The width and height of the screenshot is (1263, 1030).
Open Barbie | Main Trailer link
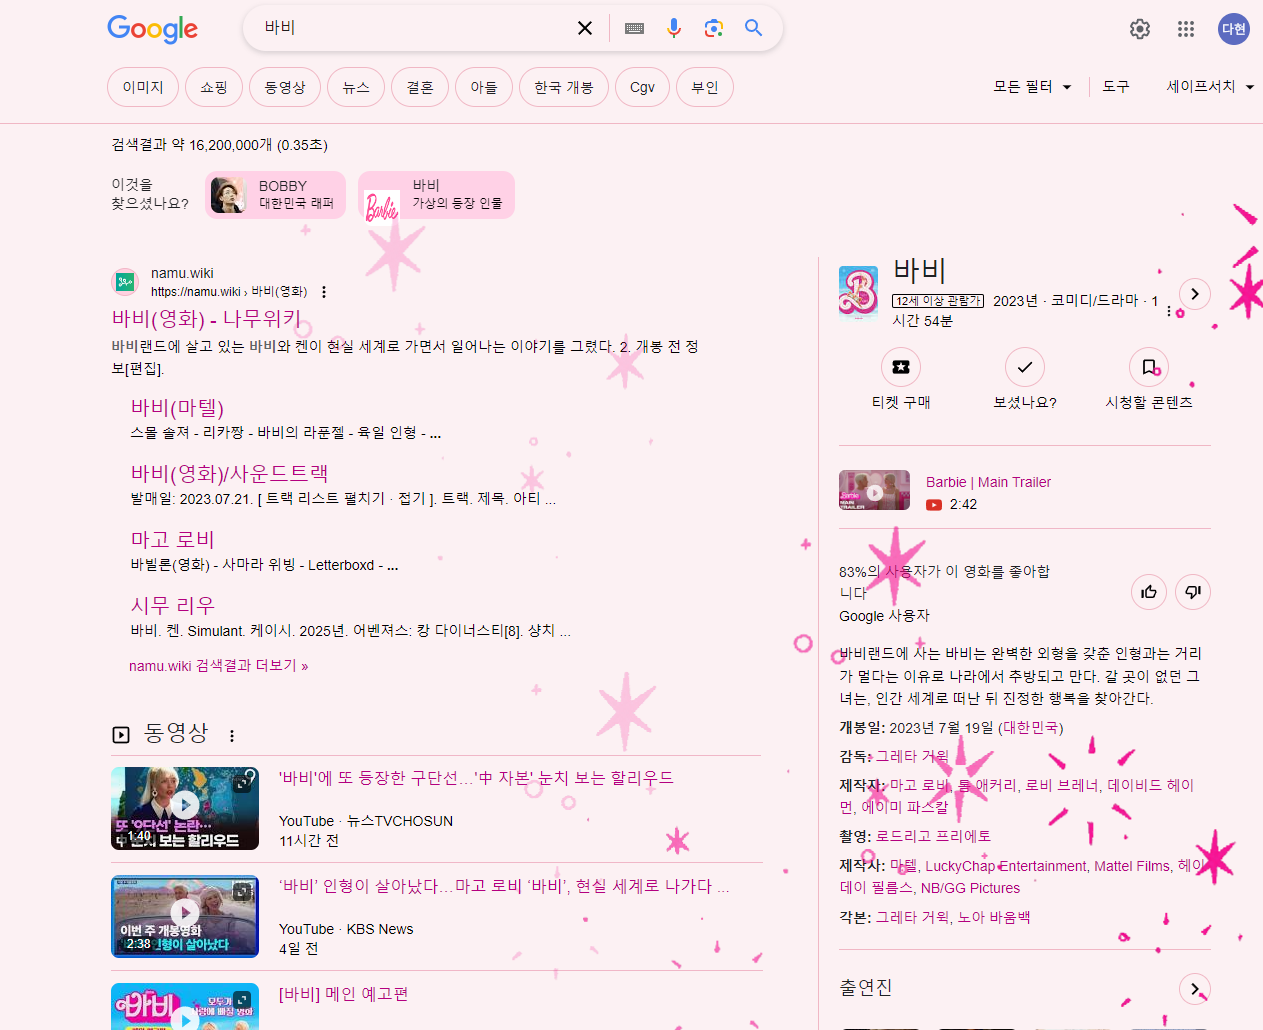coord(988,482)
